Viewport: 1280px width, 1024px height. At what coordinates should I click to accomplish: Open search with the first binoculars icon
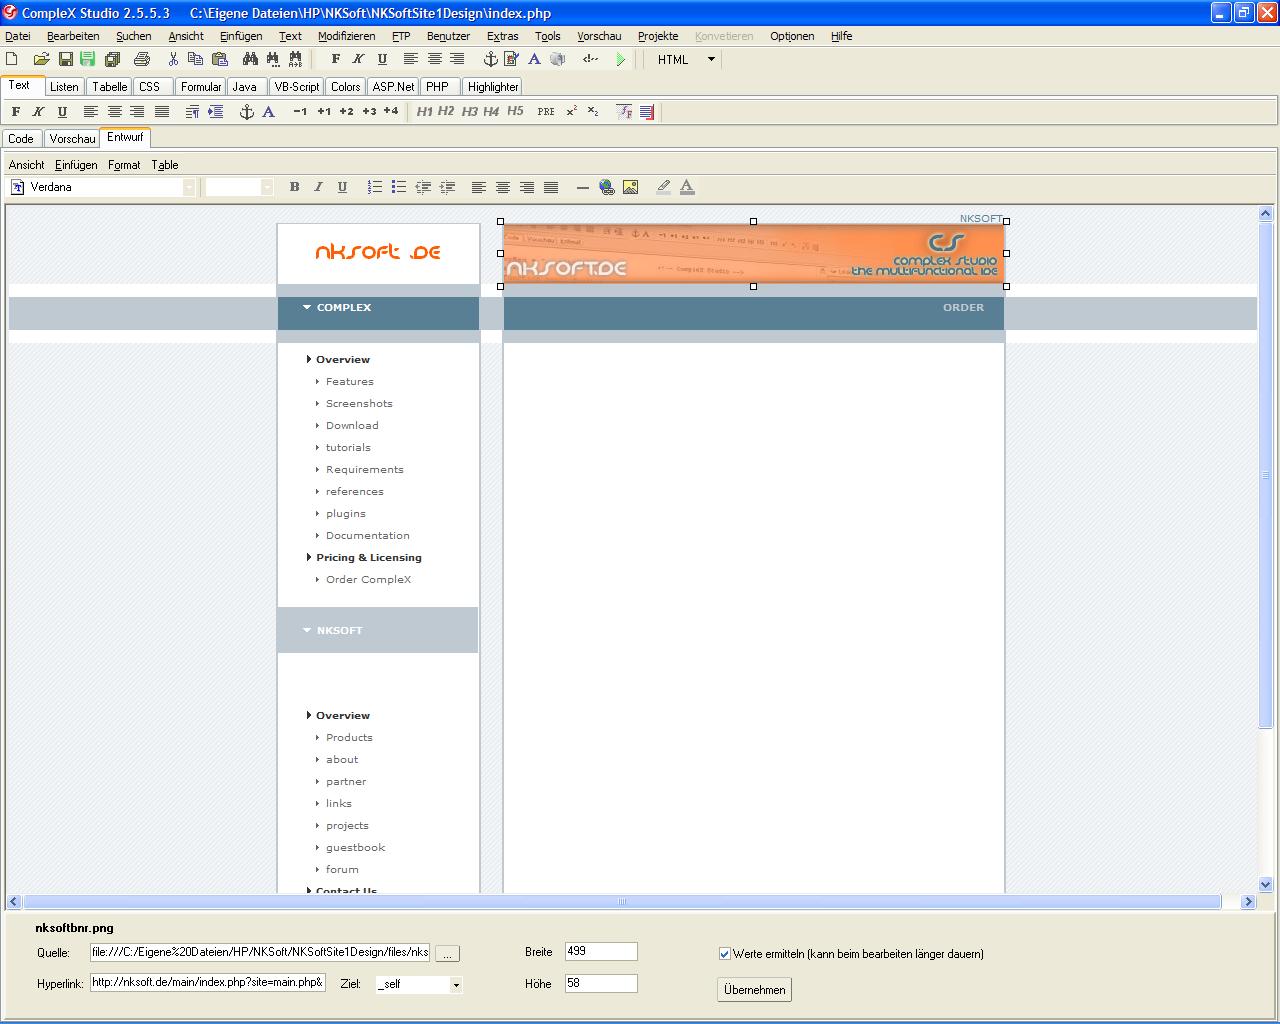click(x=250, y=60)
